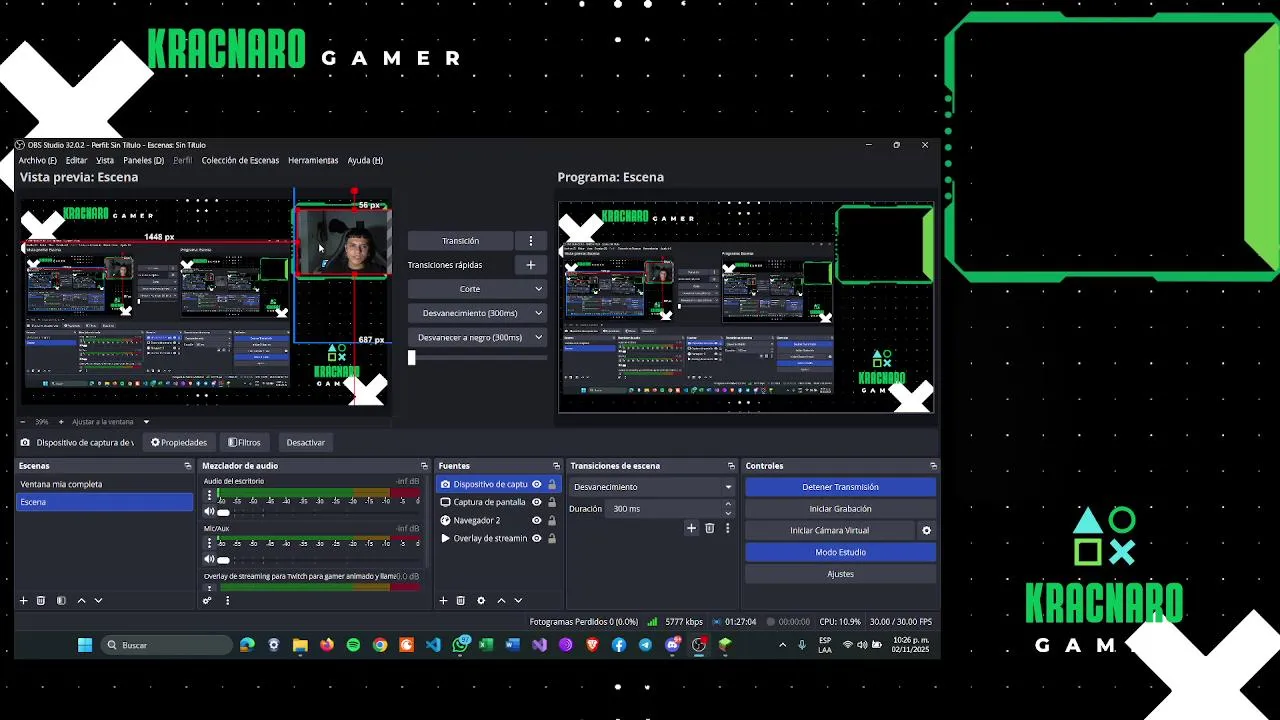
Task: Open Windows Start menu
Action: [85, 645]
